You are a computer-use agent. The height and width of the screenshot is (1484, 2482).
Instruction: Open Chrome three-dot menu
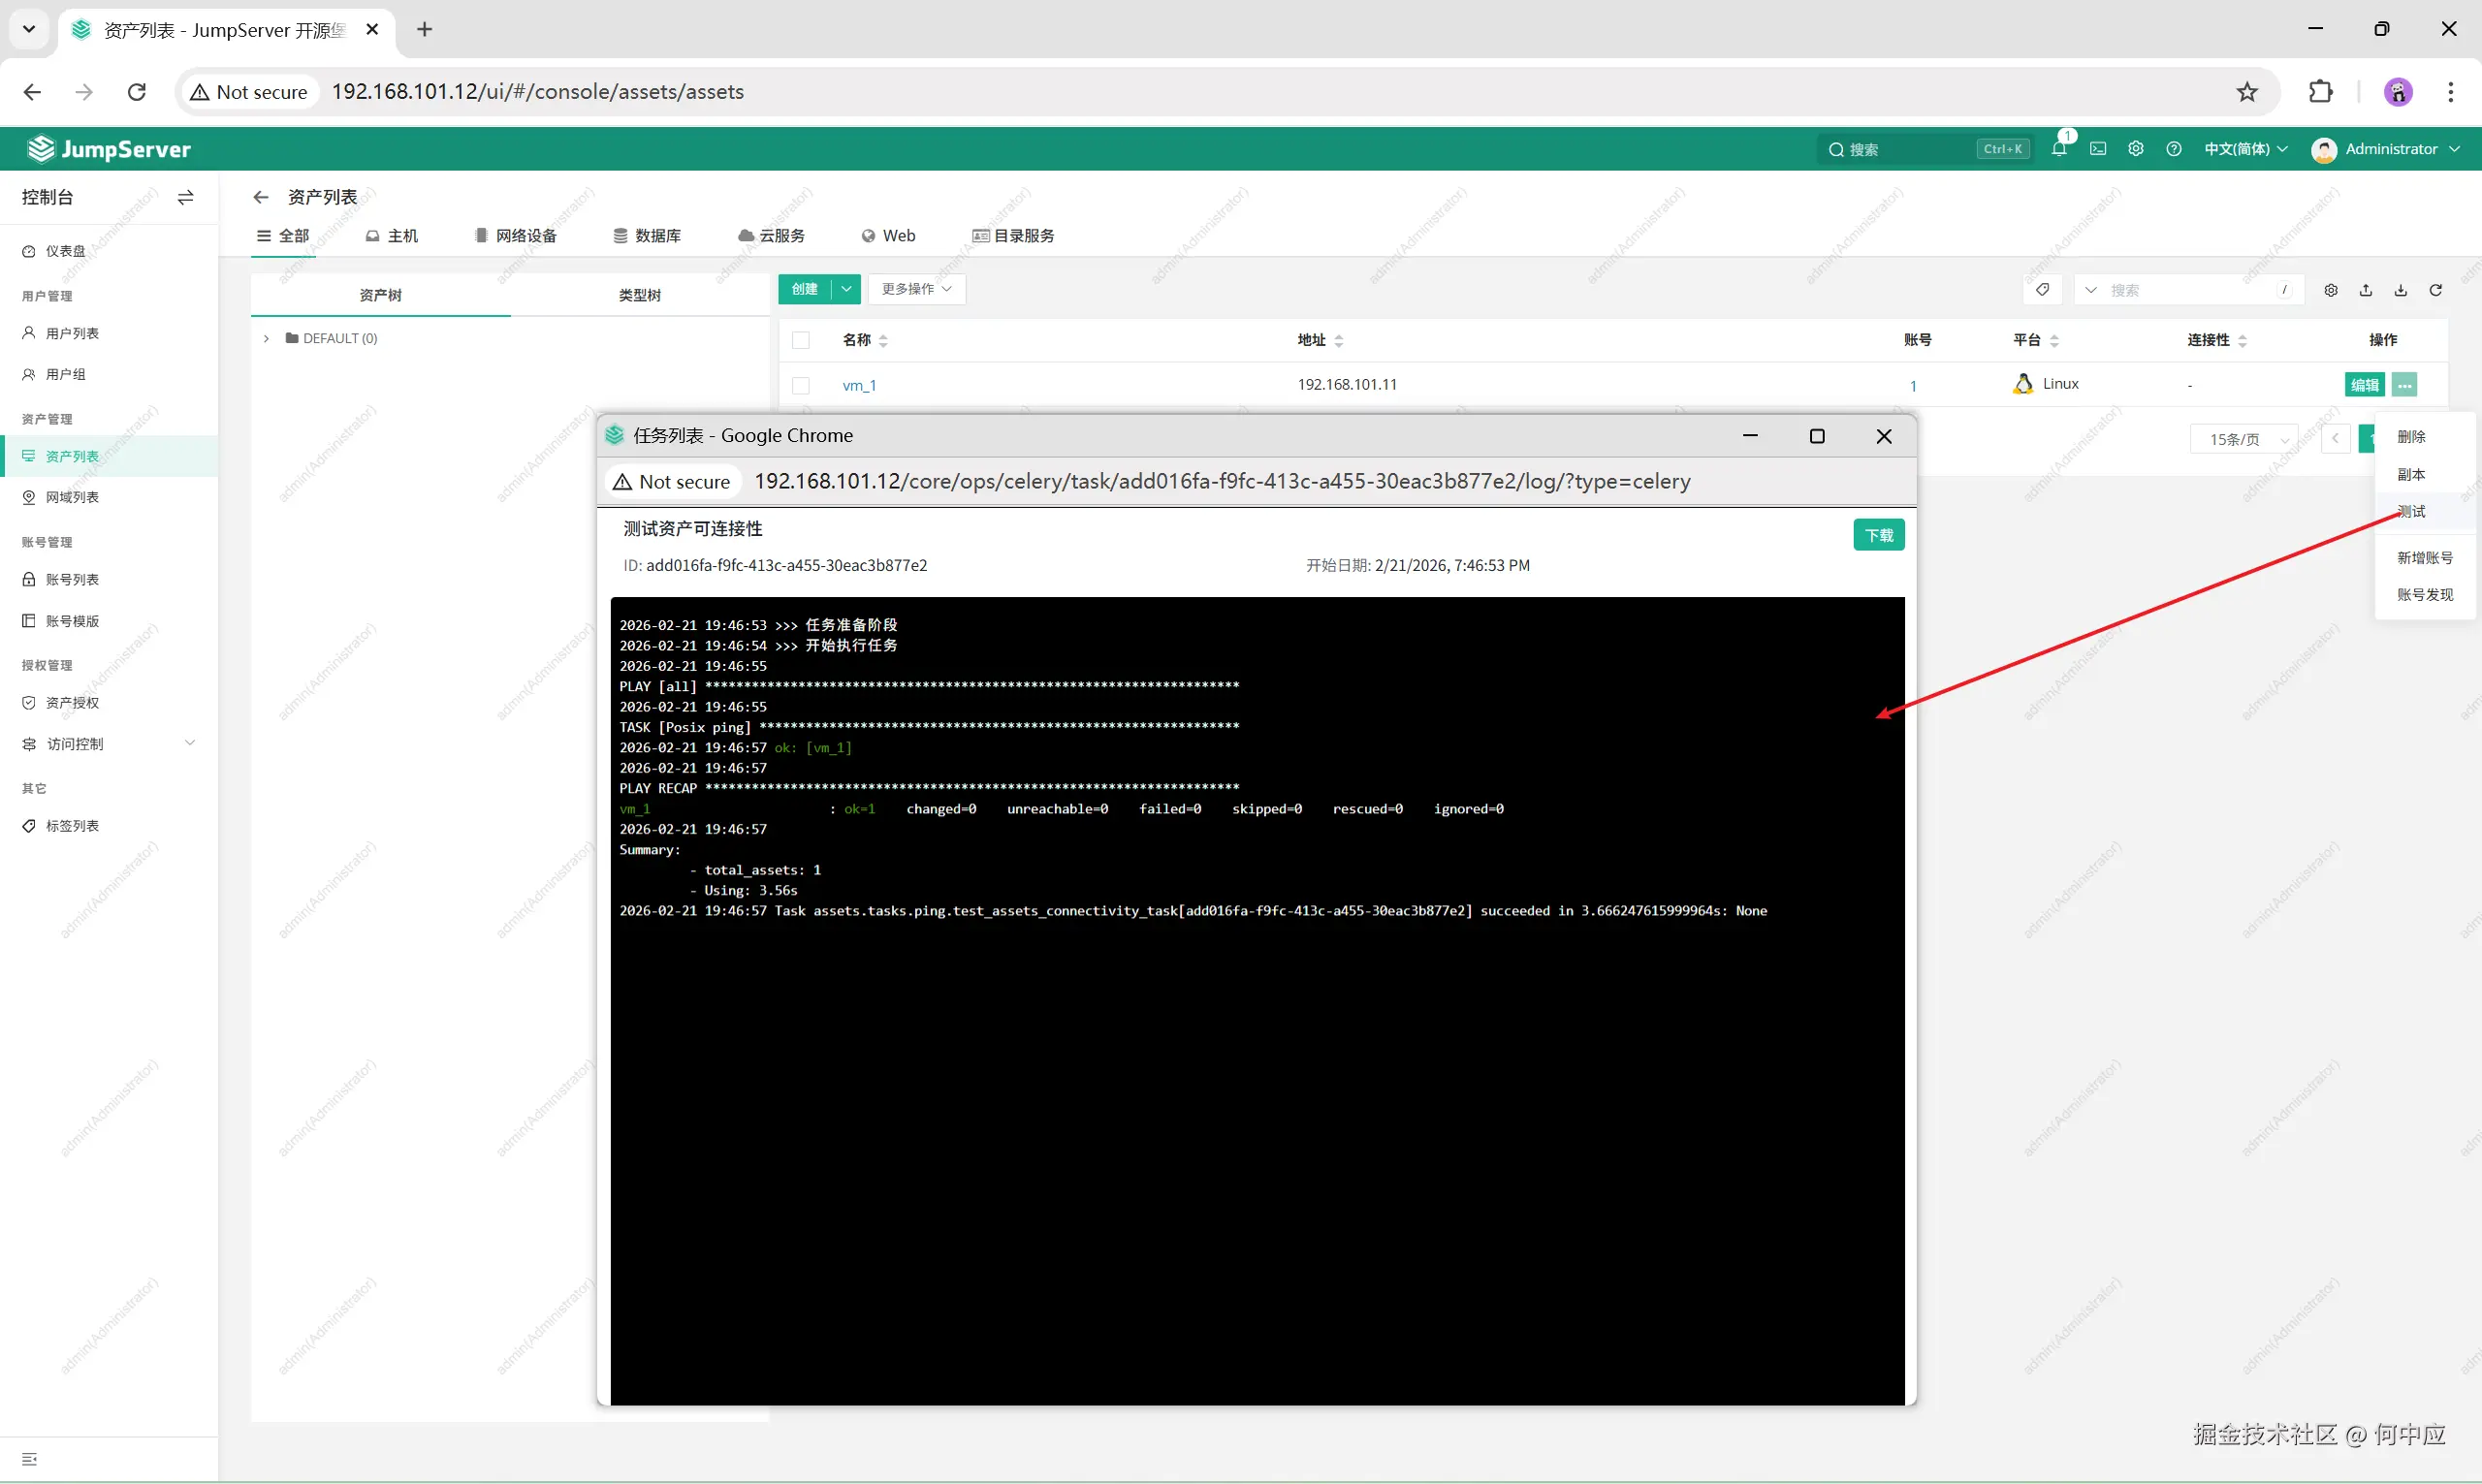click(2450, 92)
